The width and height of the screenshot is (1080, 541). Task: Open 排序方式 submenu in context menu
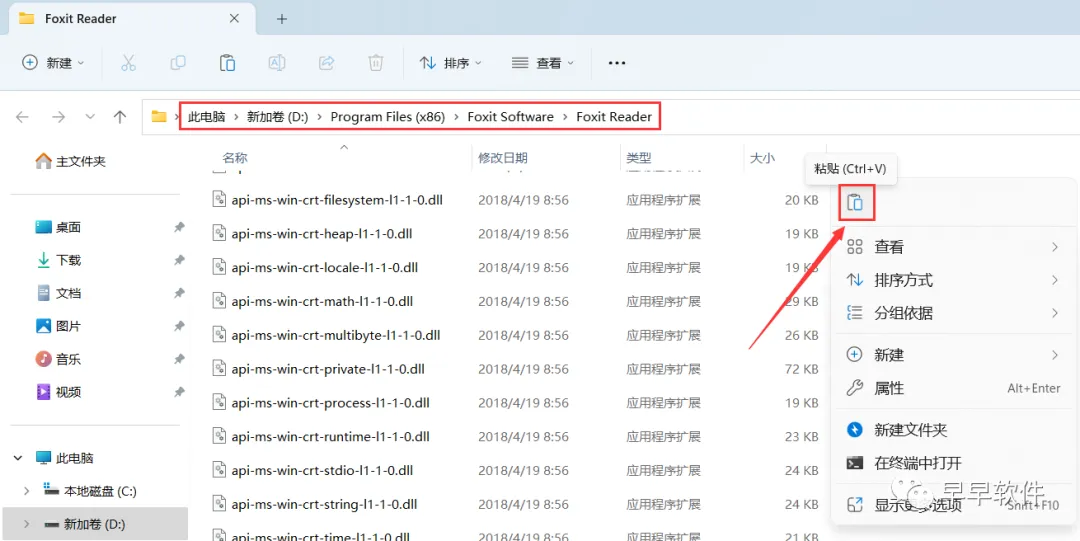click(953, 280)
